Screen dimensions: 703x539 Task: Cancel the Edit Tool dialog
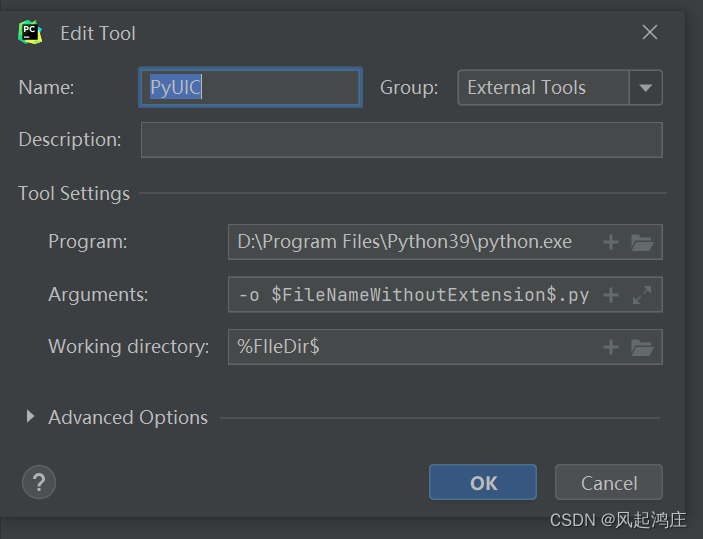[609, 483]
